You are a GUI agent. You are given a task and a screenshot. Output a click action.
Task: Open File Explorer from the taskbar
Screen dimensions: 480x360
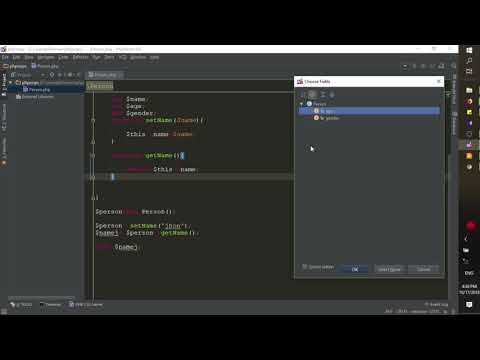coord(469,90)
